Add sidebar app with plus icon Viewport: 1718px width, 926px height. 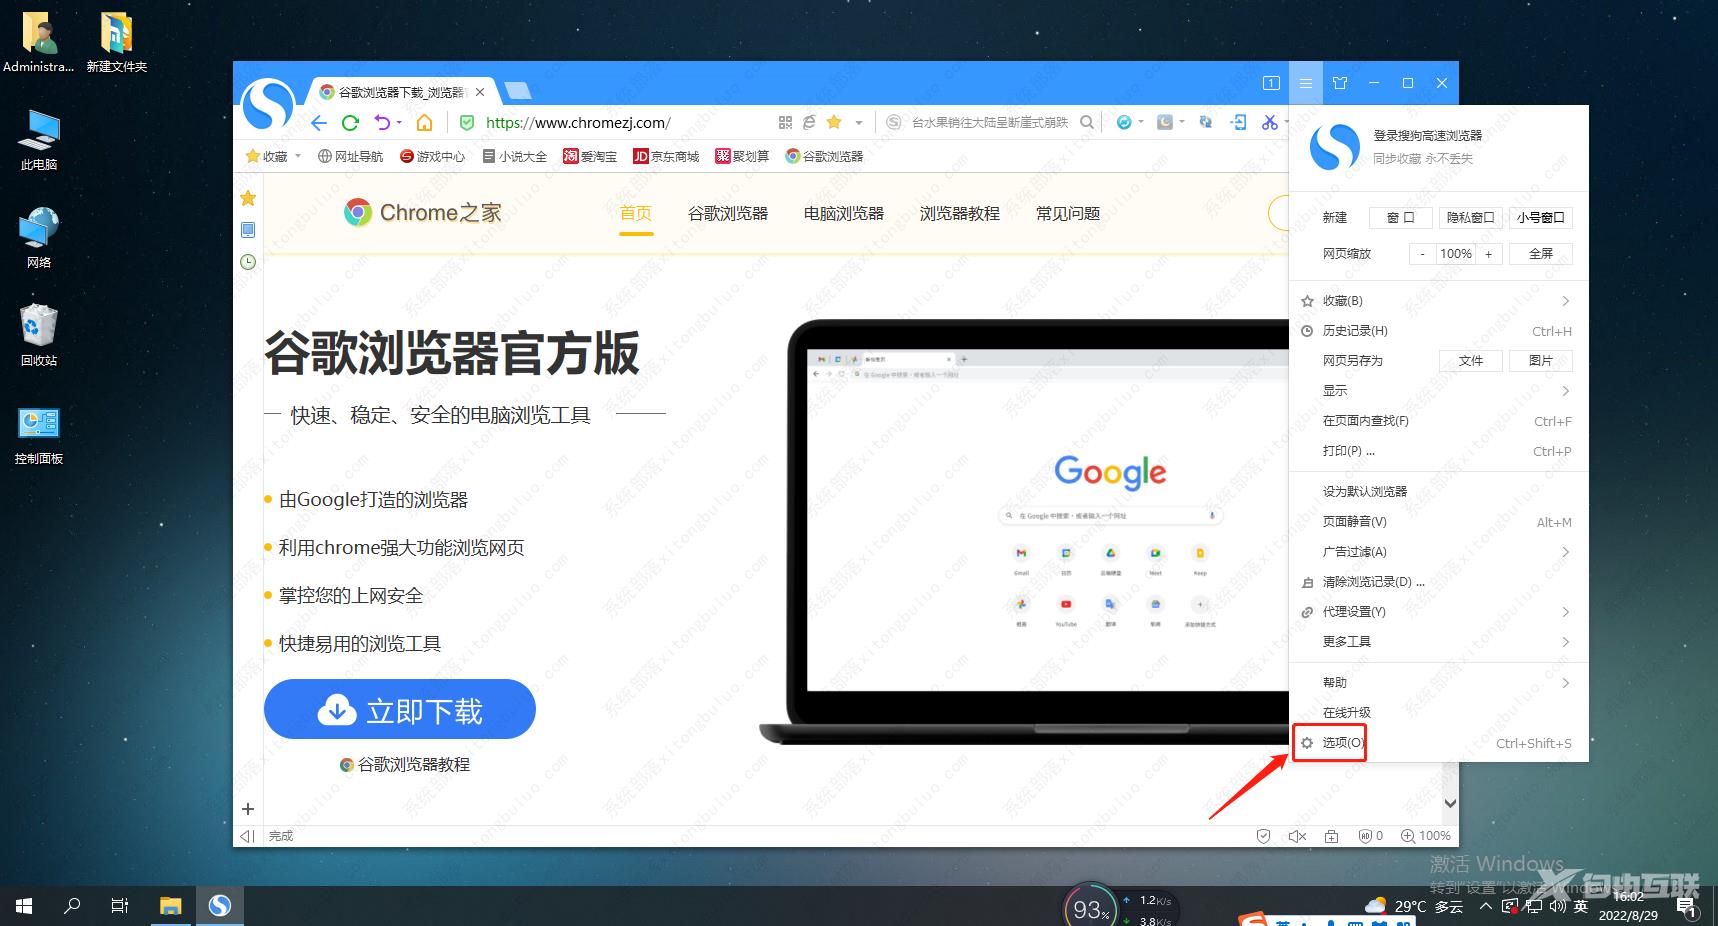click(x=248, y=809)
